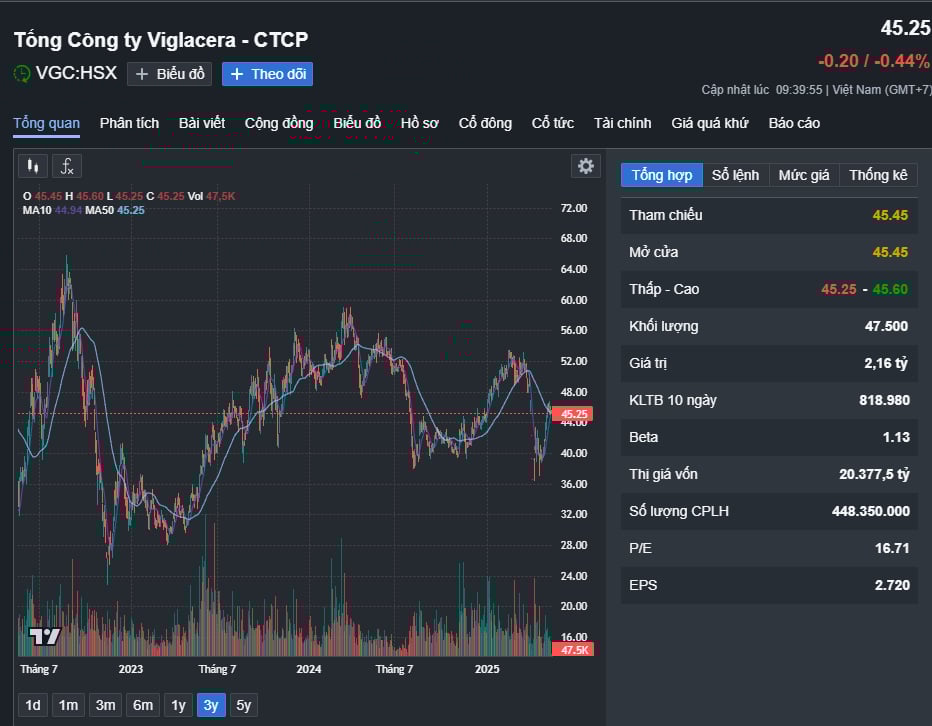
Task: Open chart settings gear icon
Action: coord(585,166)
